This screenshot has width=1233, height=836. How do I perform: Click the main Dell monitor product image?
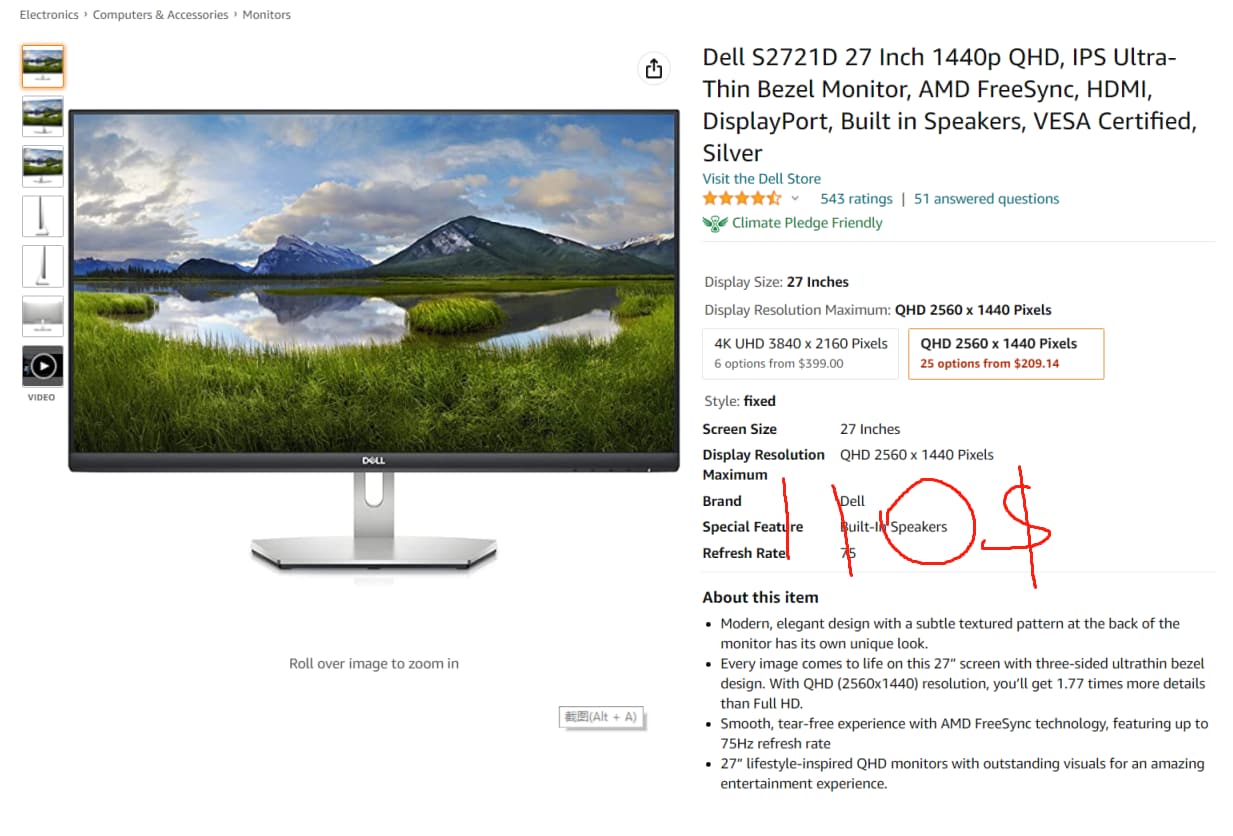pyautogui.click(x=374, y=340)
